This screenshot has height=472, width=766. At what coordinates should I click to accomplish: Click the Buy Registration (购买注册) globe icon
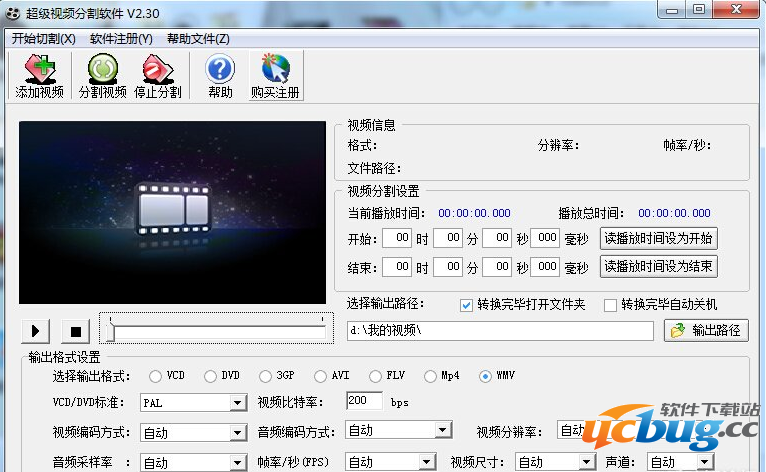[x=276, y=76]
